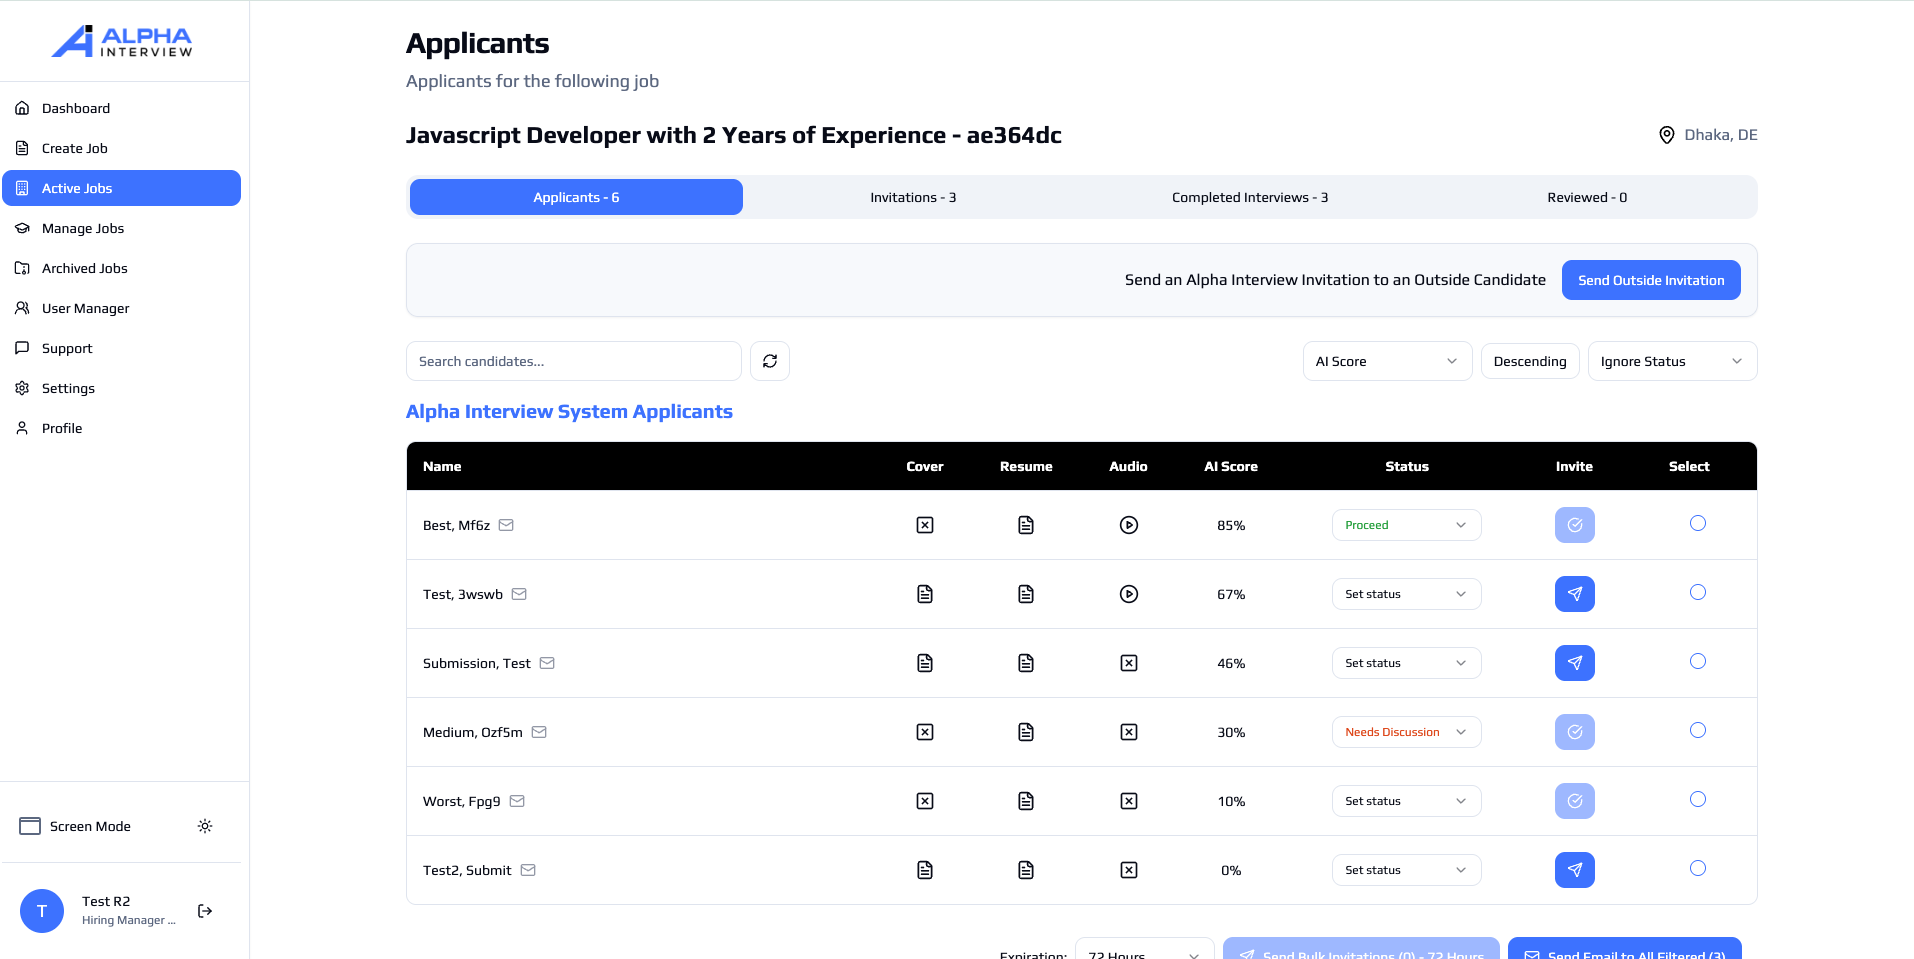Click the logout icon beside Test R2
The image size is (1914, 959).
coord(205,911)
